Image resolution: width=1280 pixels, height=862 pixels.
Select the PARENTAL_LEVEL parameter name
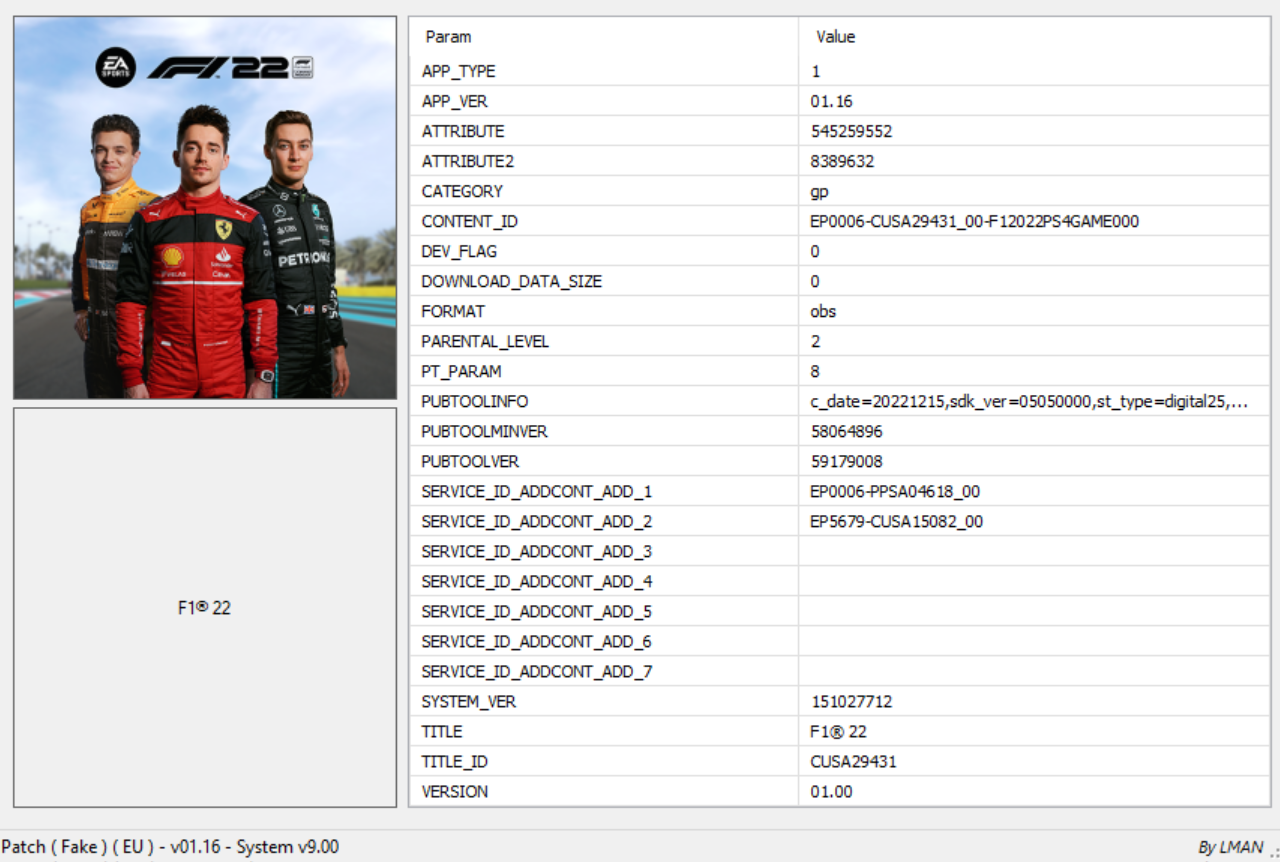click(485, 341)
